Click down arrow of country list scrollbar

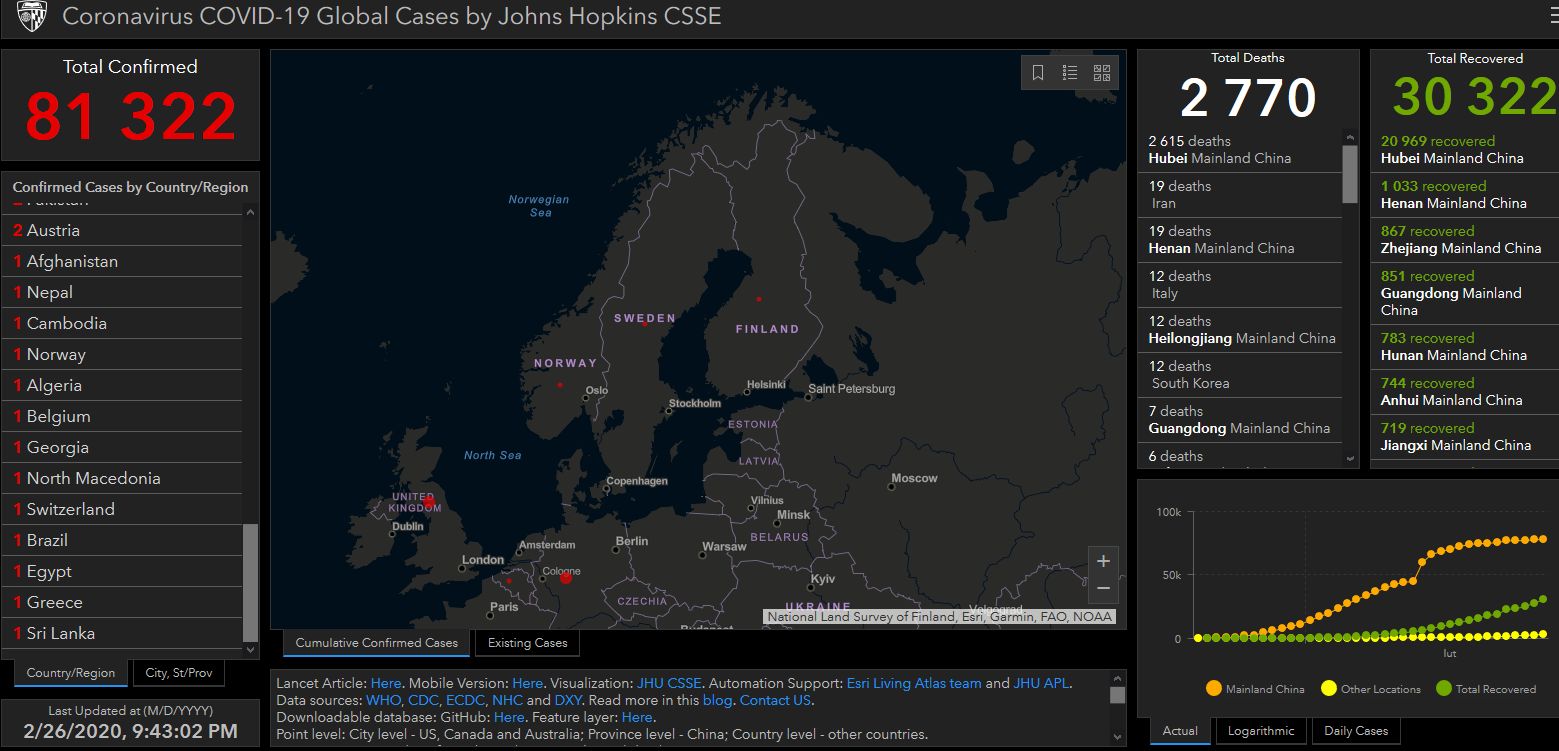pyautogui.click(x=250, y=651)
